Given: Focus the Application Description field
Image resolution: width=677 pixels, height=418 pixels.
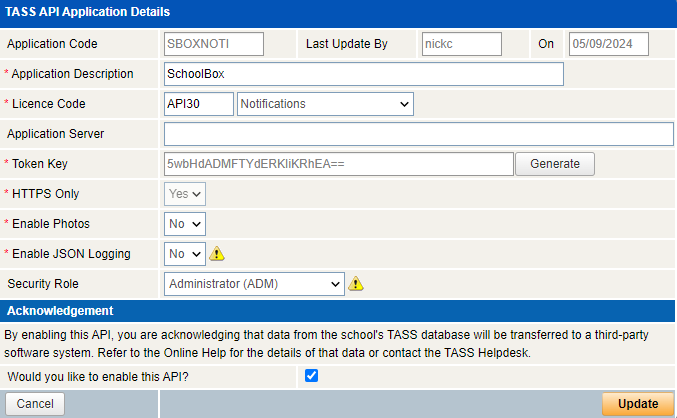Looking at the screenshot, I should point(363,74).
